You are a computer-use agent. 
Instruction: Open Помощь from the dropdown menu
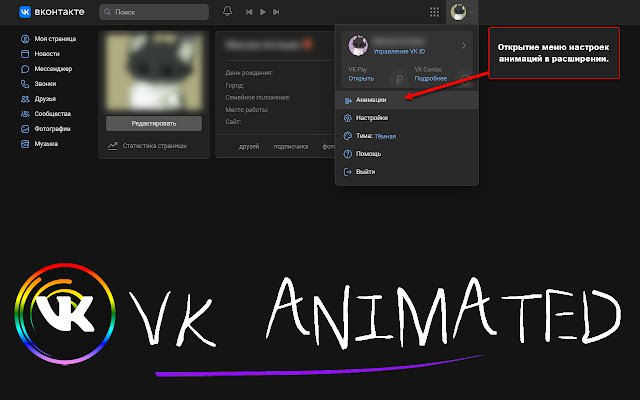click(x=407, y=154)
